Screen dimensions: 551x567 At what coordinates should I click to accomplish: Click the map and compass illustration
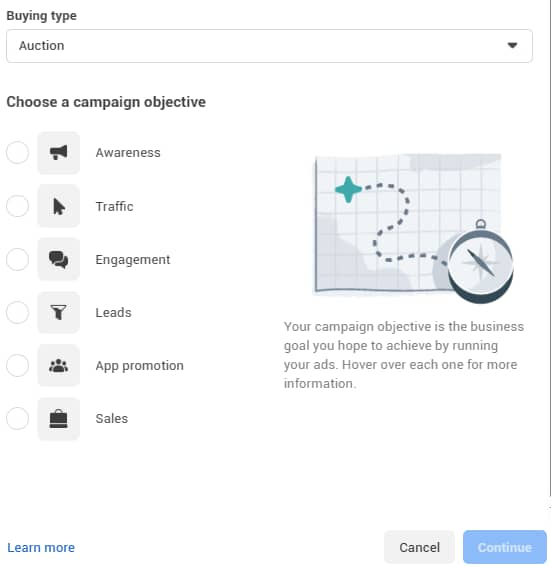(413, 228)
